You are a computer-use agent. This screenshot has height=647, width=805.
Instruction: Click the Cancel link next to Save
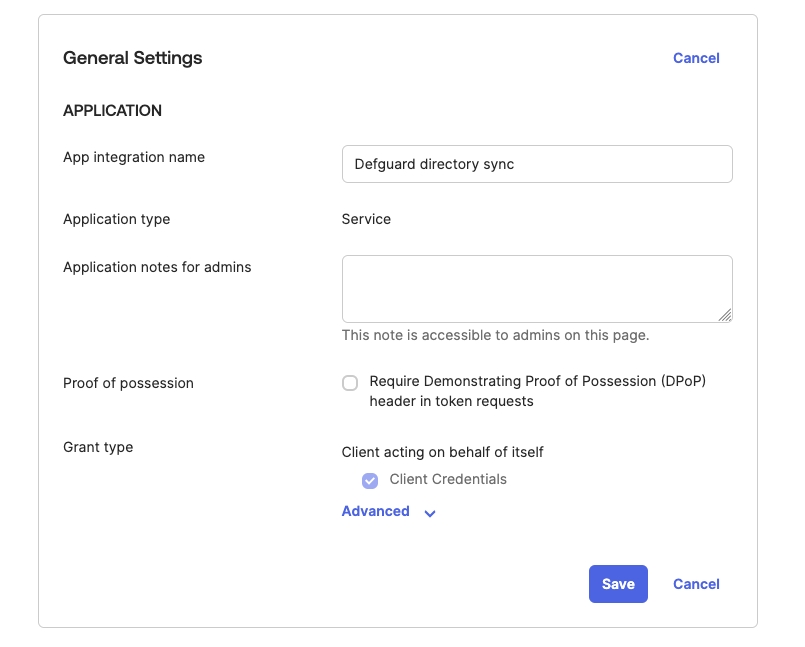pos(696,584)
